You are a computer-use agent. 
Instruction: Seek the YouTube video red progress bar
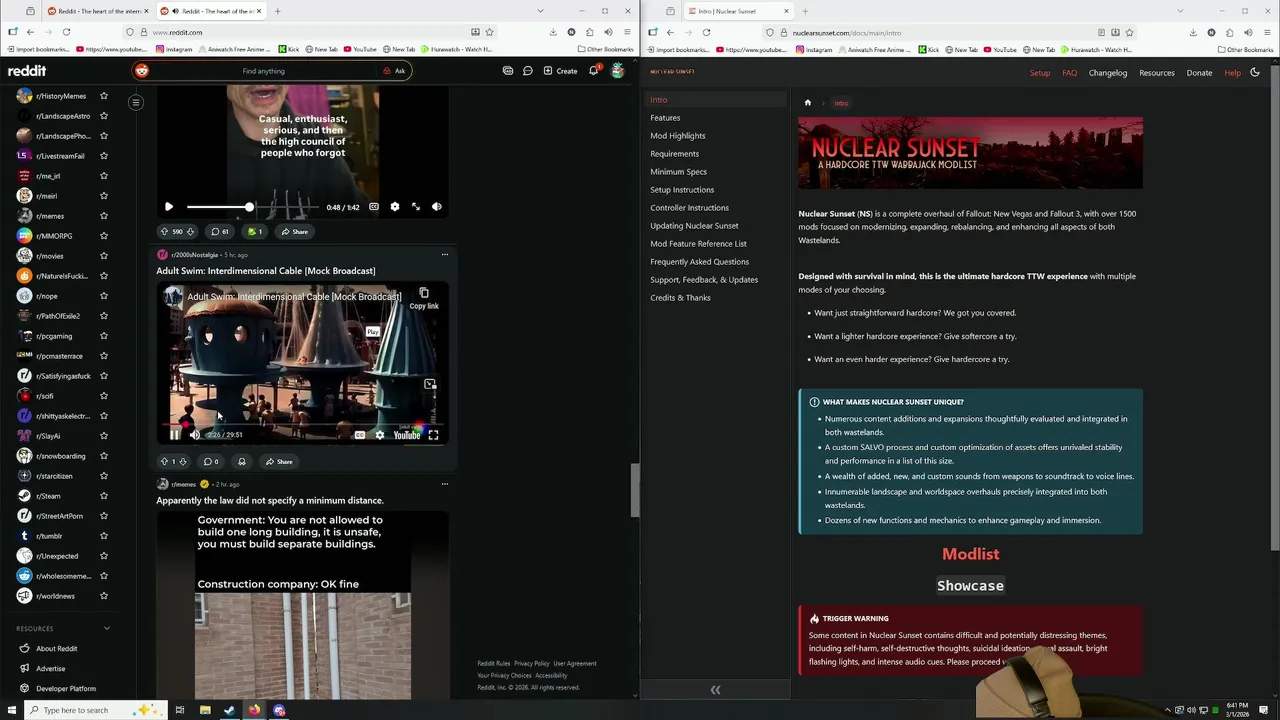[303, 425]
